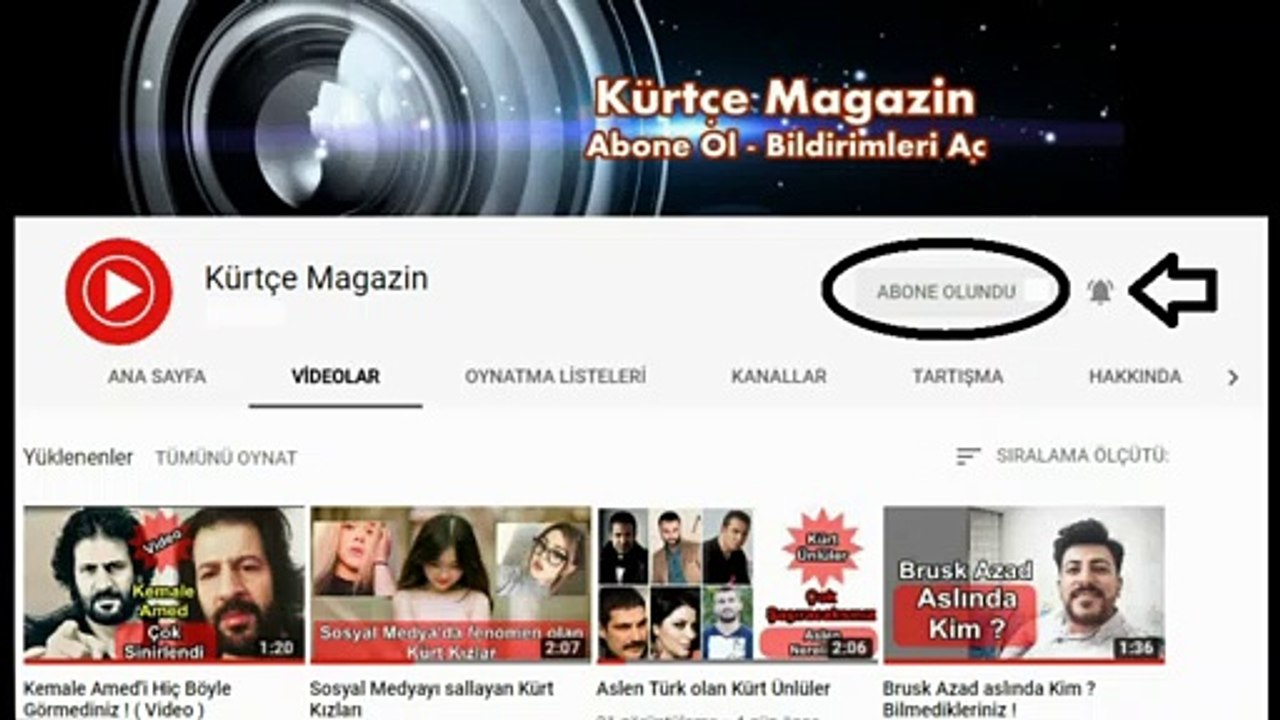The image size is (1280, 720).
Task: Open the OYNATMA LİSTELERİ tab
Action: tap(555, 377)
